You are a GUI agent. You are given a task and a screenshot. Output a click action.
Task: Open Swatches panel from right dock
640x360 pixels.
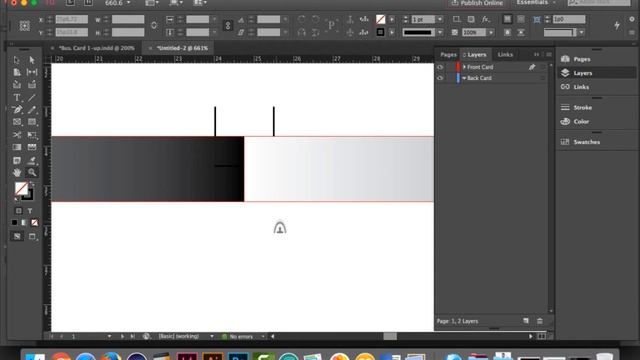pos(587,142)
